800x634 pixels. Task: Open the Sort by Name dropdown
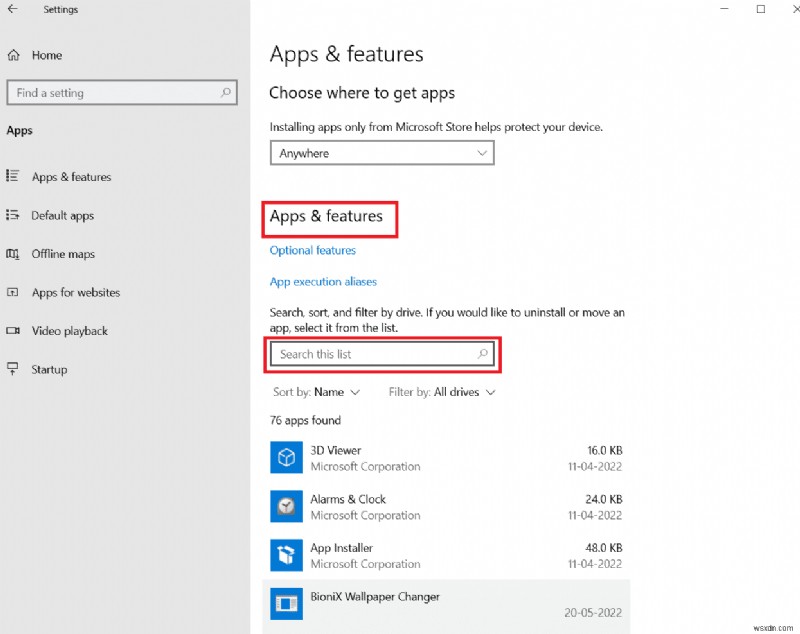click(x=316, y=392)
